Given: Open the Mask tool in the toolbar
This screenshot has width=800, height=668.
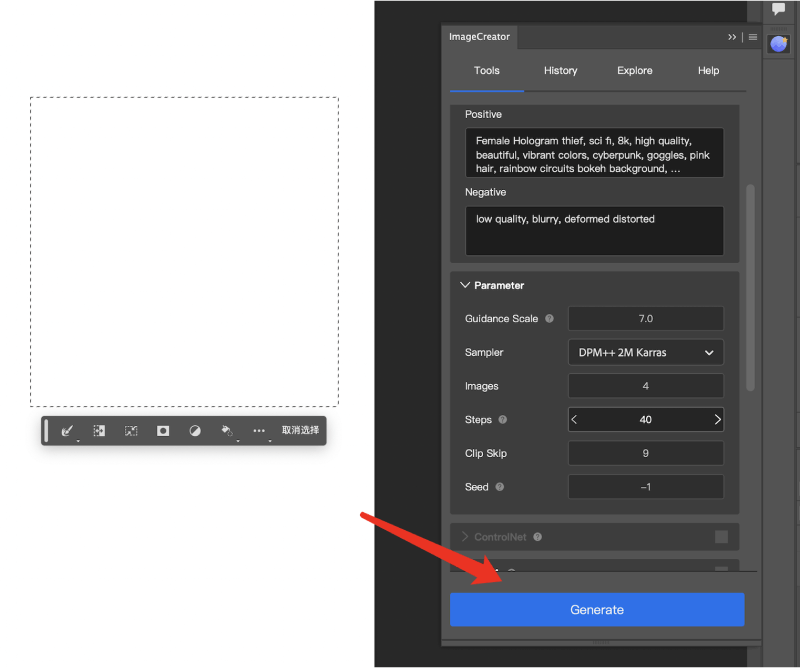Looking at the screenshot, I should click(163, 431).
